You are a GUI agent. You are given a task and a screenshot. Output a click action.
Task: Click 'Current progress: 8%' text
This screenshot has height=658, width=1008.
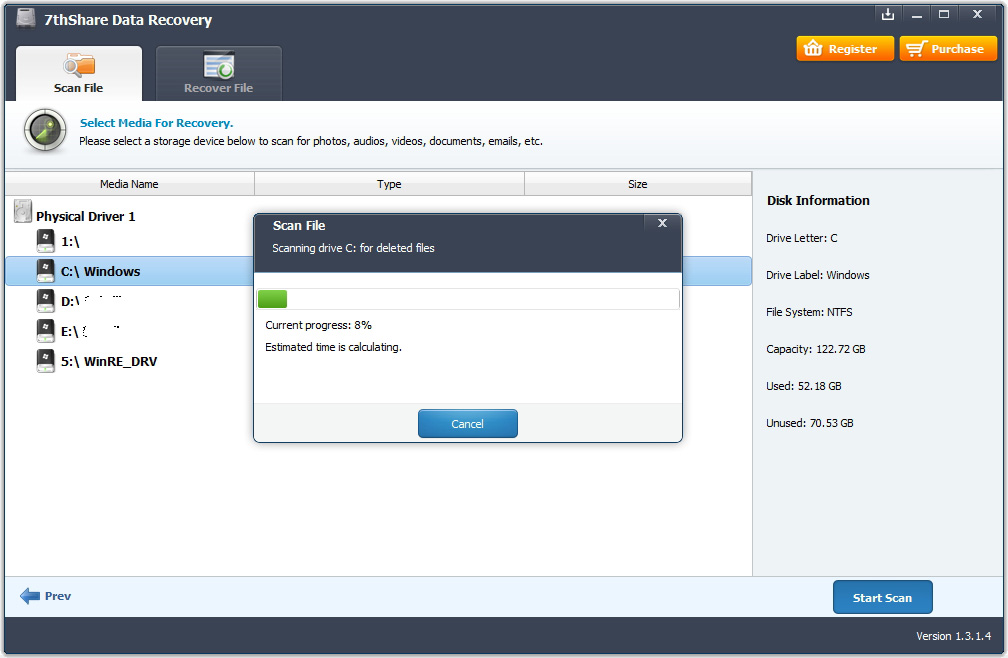point(318,325)
